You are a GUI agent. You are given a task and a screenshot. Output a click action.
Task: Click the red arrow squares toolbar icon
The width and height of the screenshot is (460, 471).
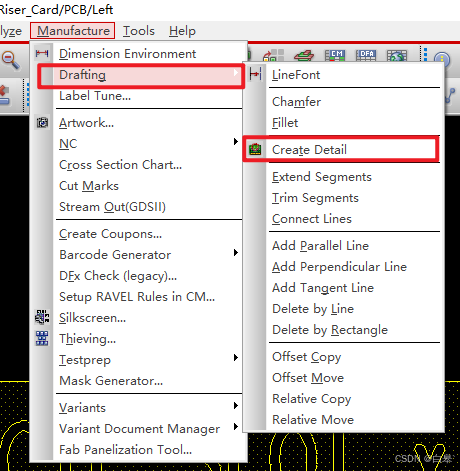[x=273, y=55]
